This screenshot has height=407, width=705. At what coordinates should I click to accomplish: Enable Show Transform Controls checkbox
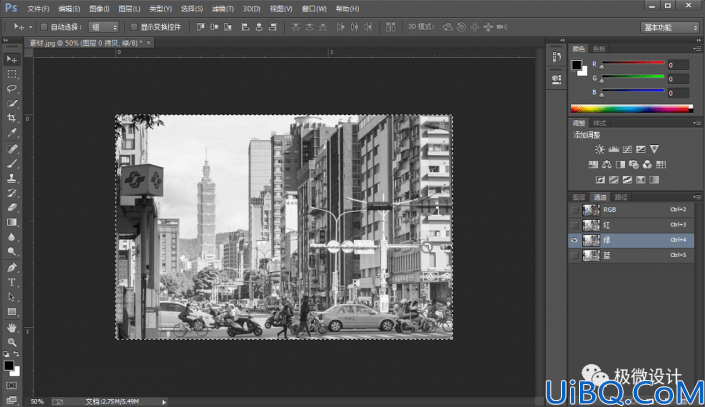coord(134,27)
